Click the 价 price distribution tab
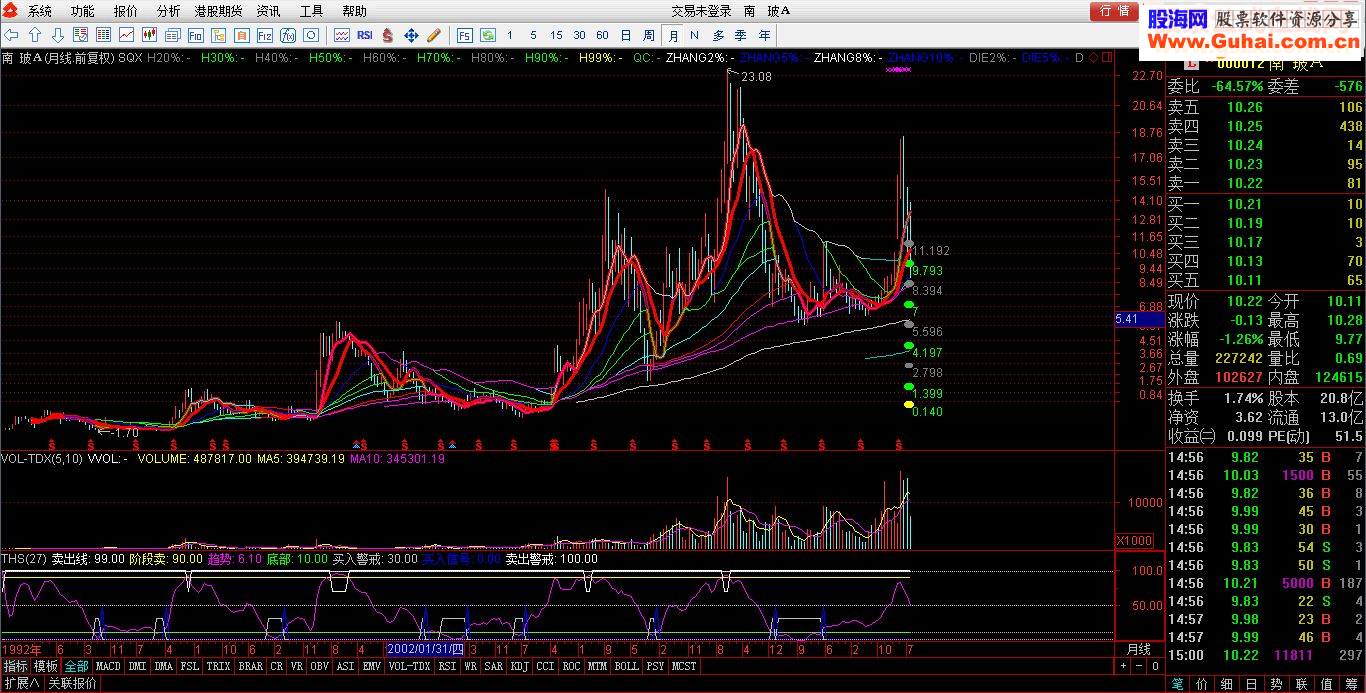This screenshot has width=1366, height=693. click(1202, 684)
